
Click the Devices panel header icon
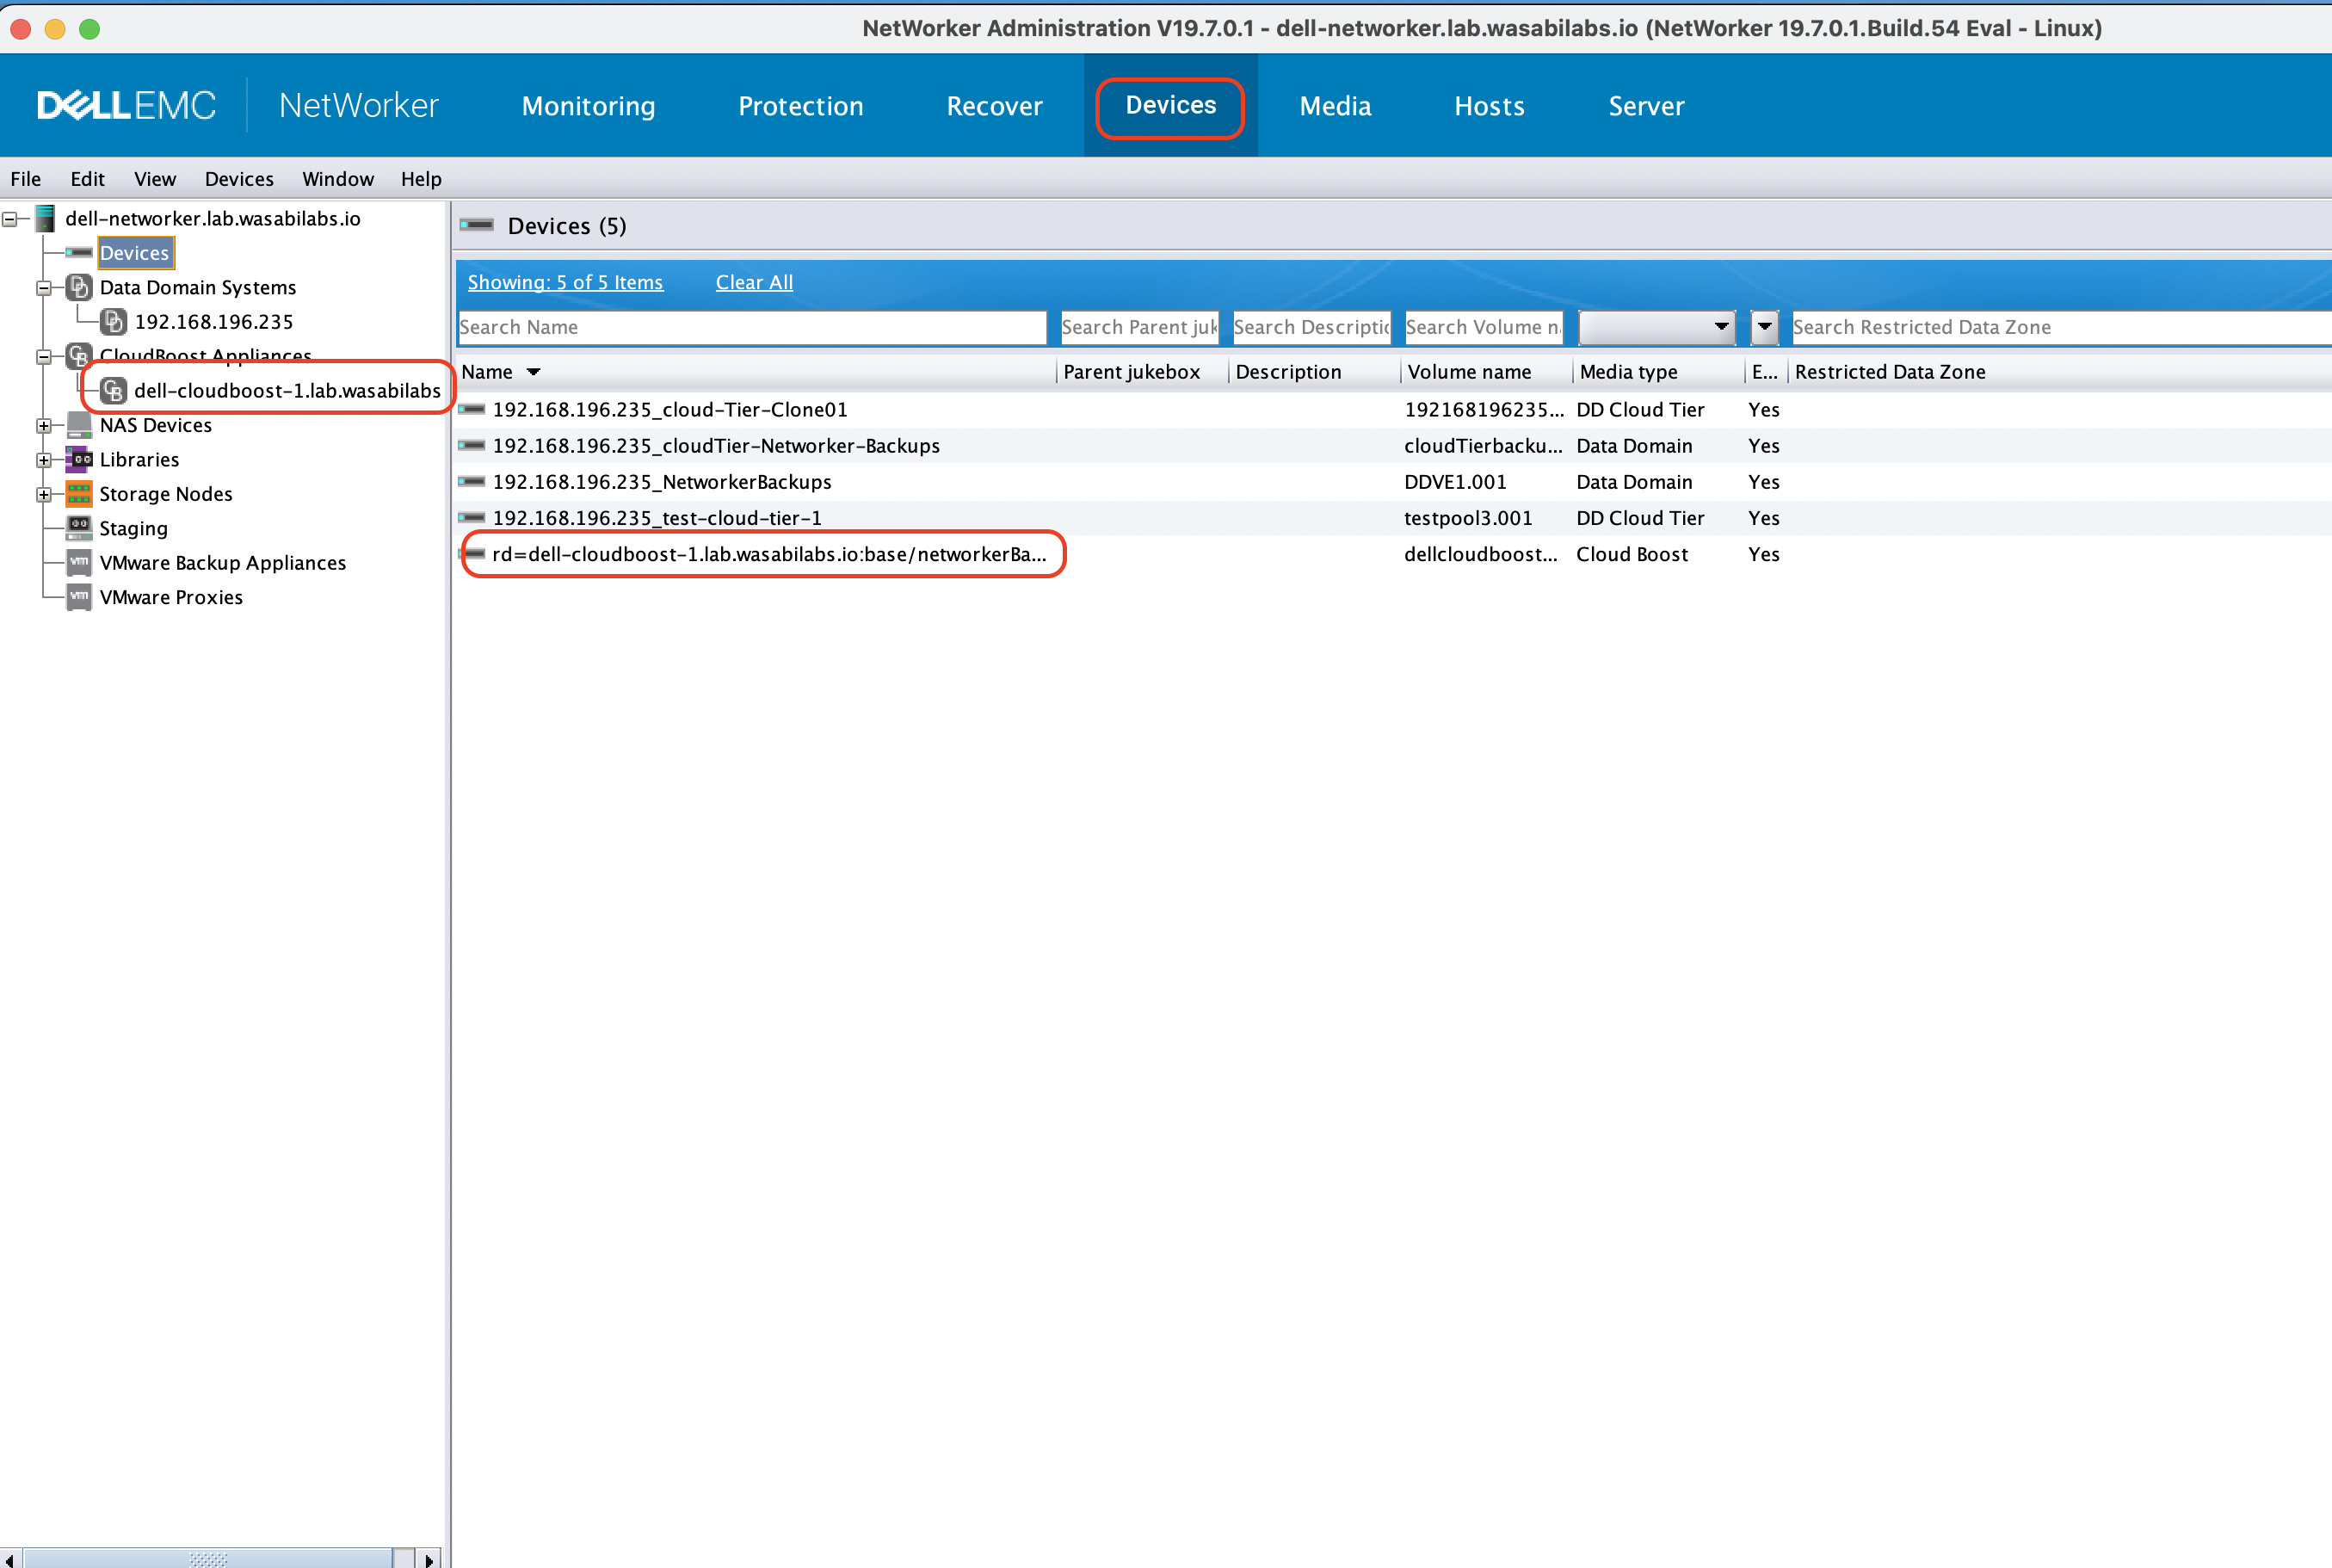tap(477, 225)
